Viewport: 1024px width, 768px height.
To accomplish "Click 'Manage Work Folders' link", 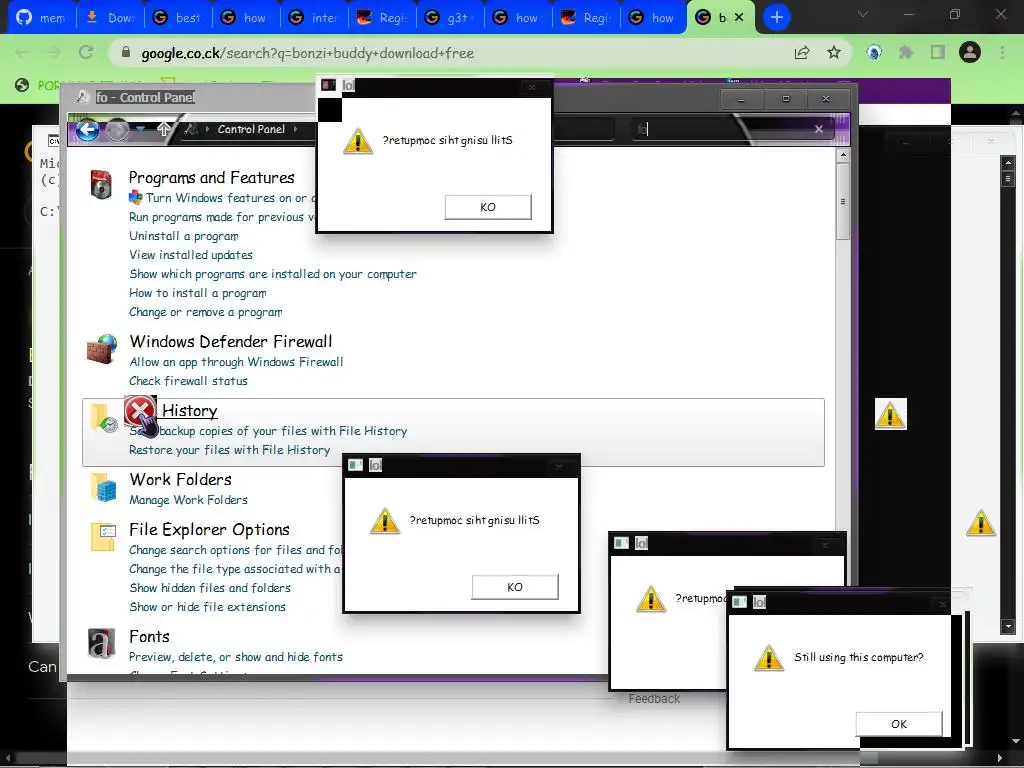I will tap(189, 500).
